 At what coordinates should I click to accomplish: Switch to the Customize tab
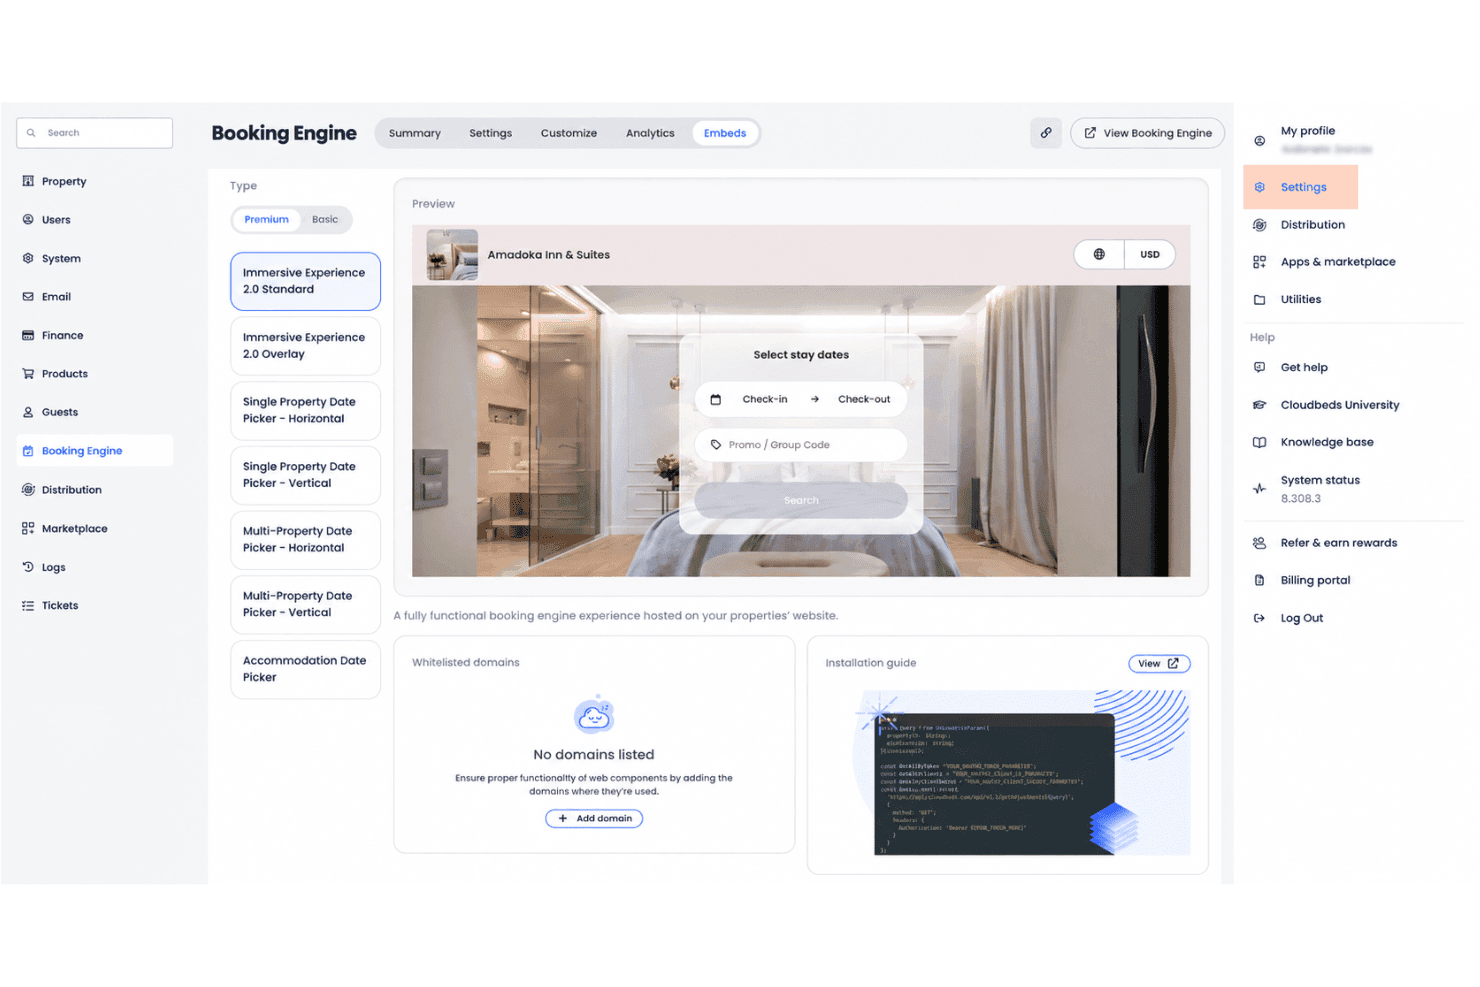[x=569, y=133]
